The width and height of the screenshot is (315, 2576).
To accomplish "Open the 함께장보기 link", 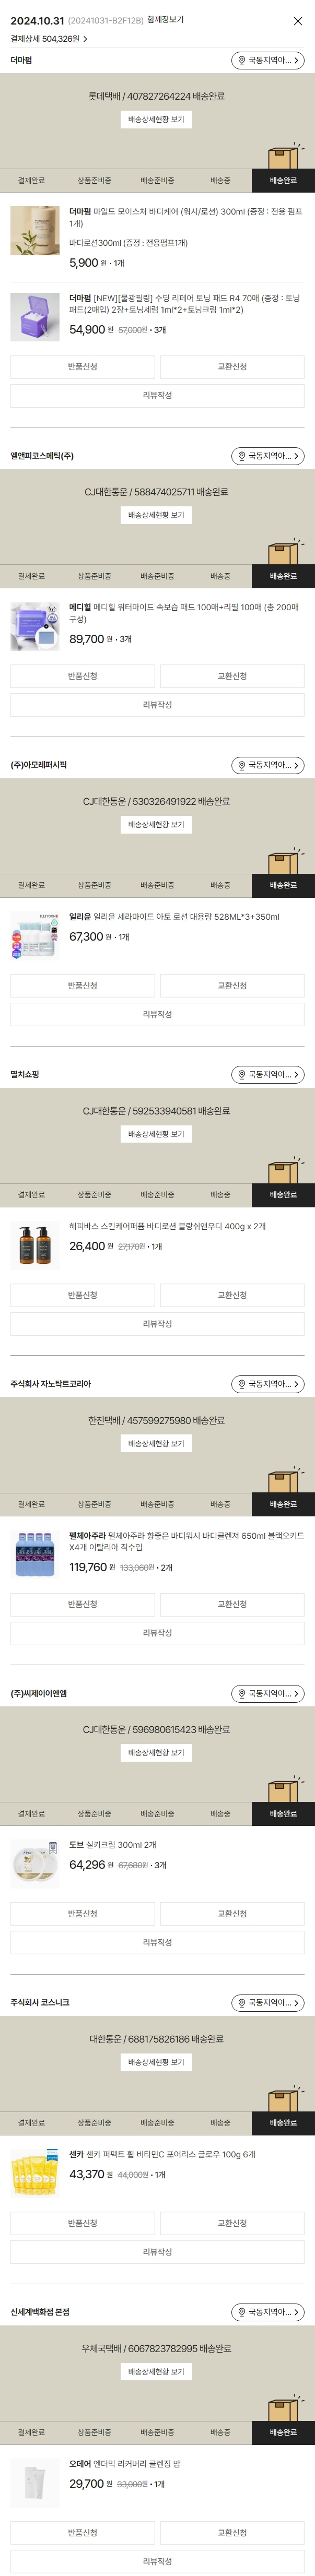I will pyautogui.click(x=165, y=20).
